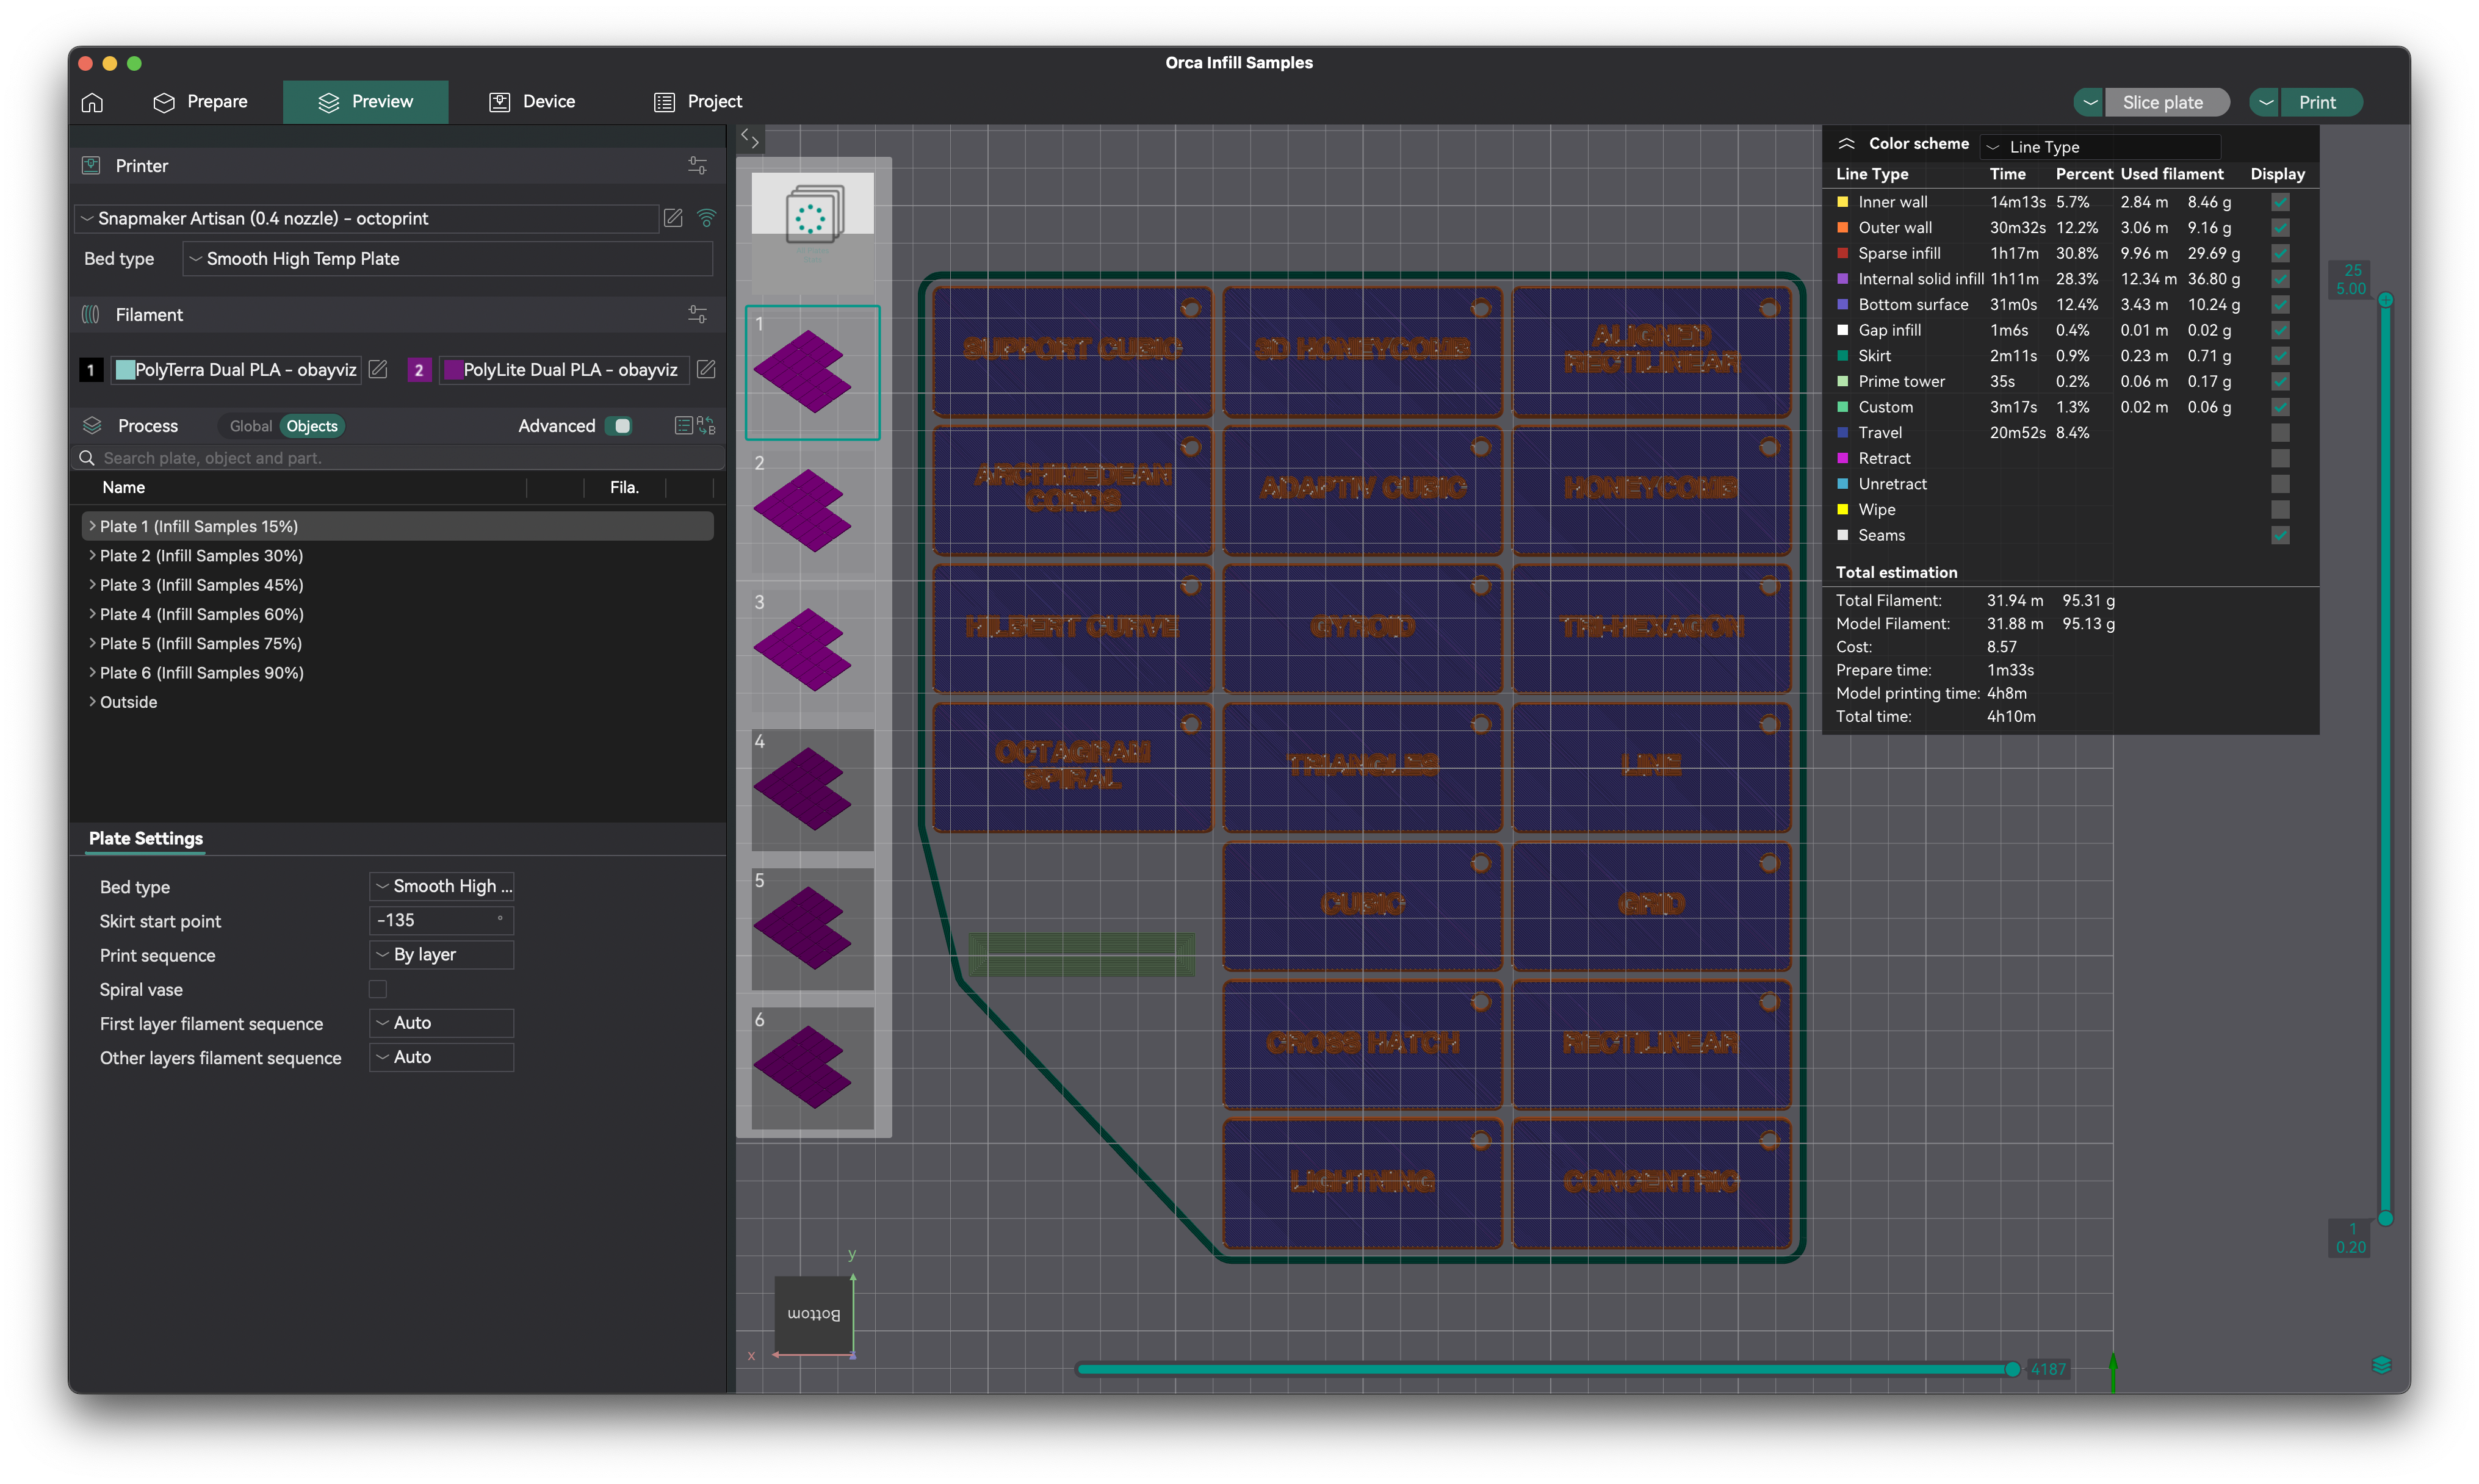Edit PolyLite Dual PLA filament preset
2479x1484 pixels.
point(706,370)
